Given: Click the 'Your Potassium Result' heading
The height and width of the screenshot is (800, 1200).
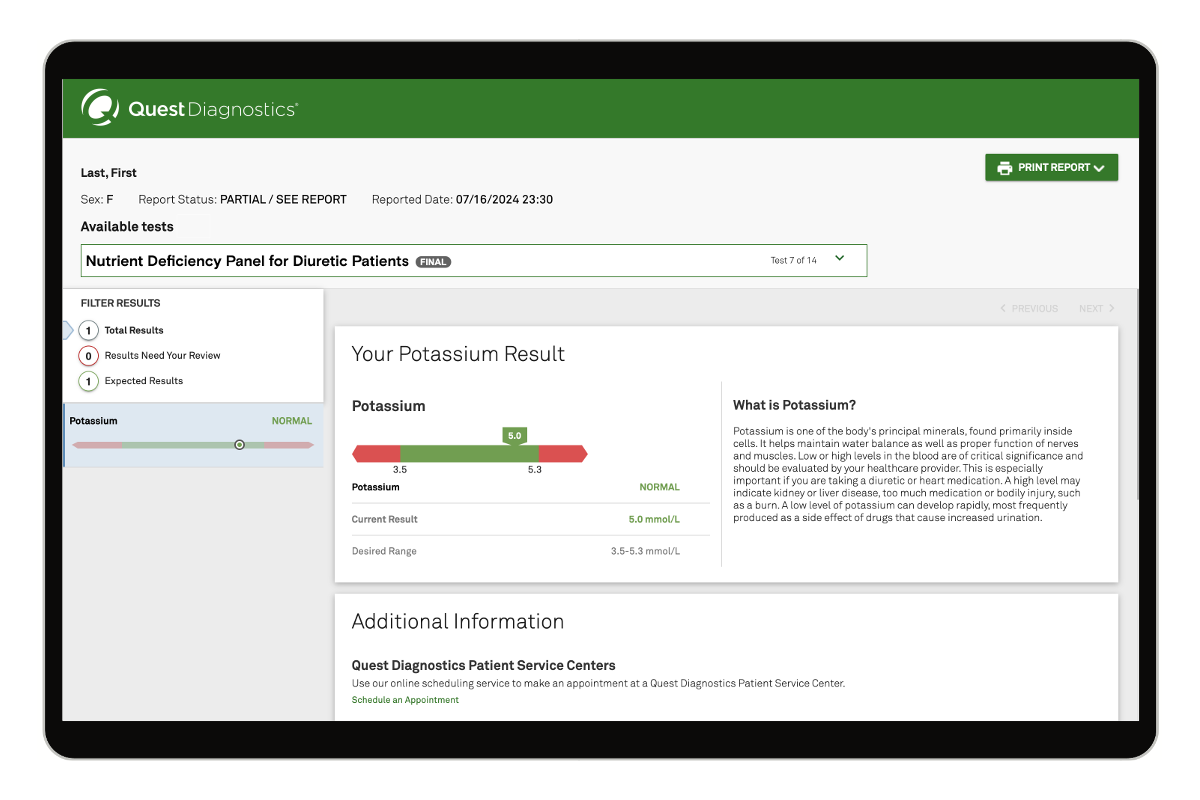Looking at the screenshot, I should pyautogui.click(x=458, y=354).
